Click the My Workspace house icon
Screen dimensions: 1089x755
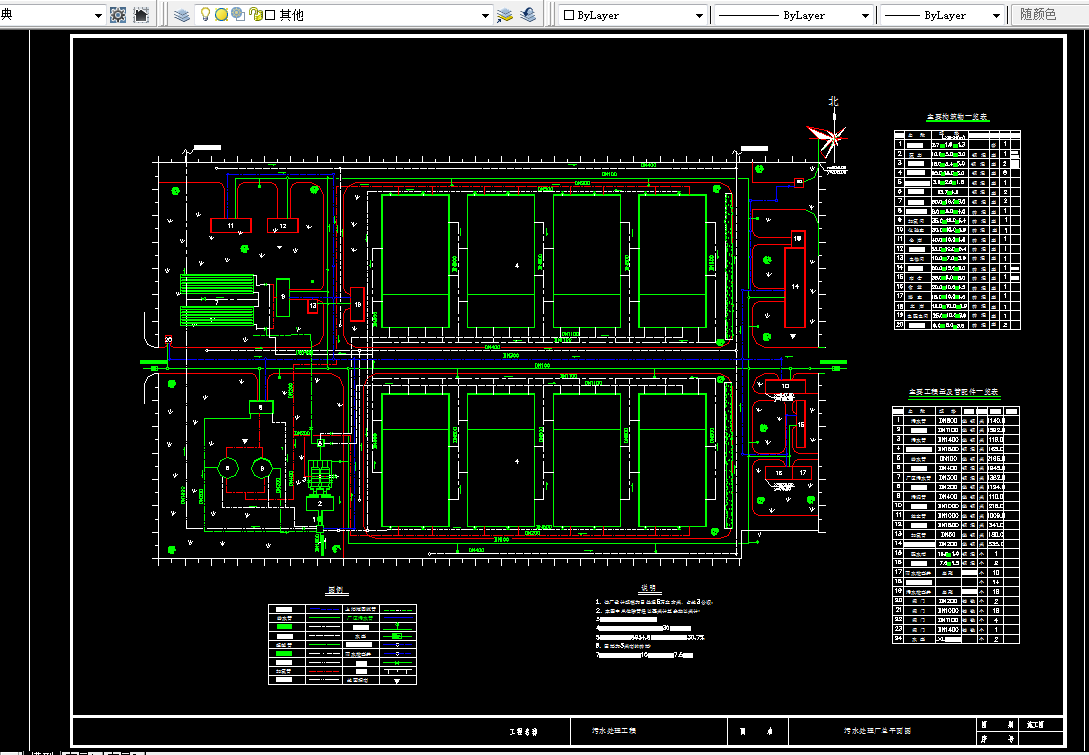pos(140,15)
